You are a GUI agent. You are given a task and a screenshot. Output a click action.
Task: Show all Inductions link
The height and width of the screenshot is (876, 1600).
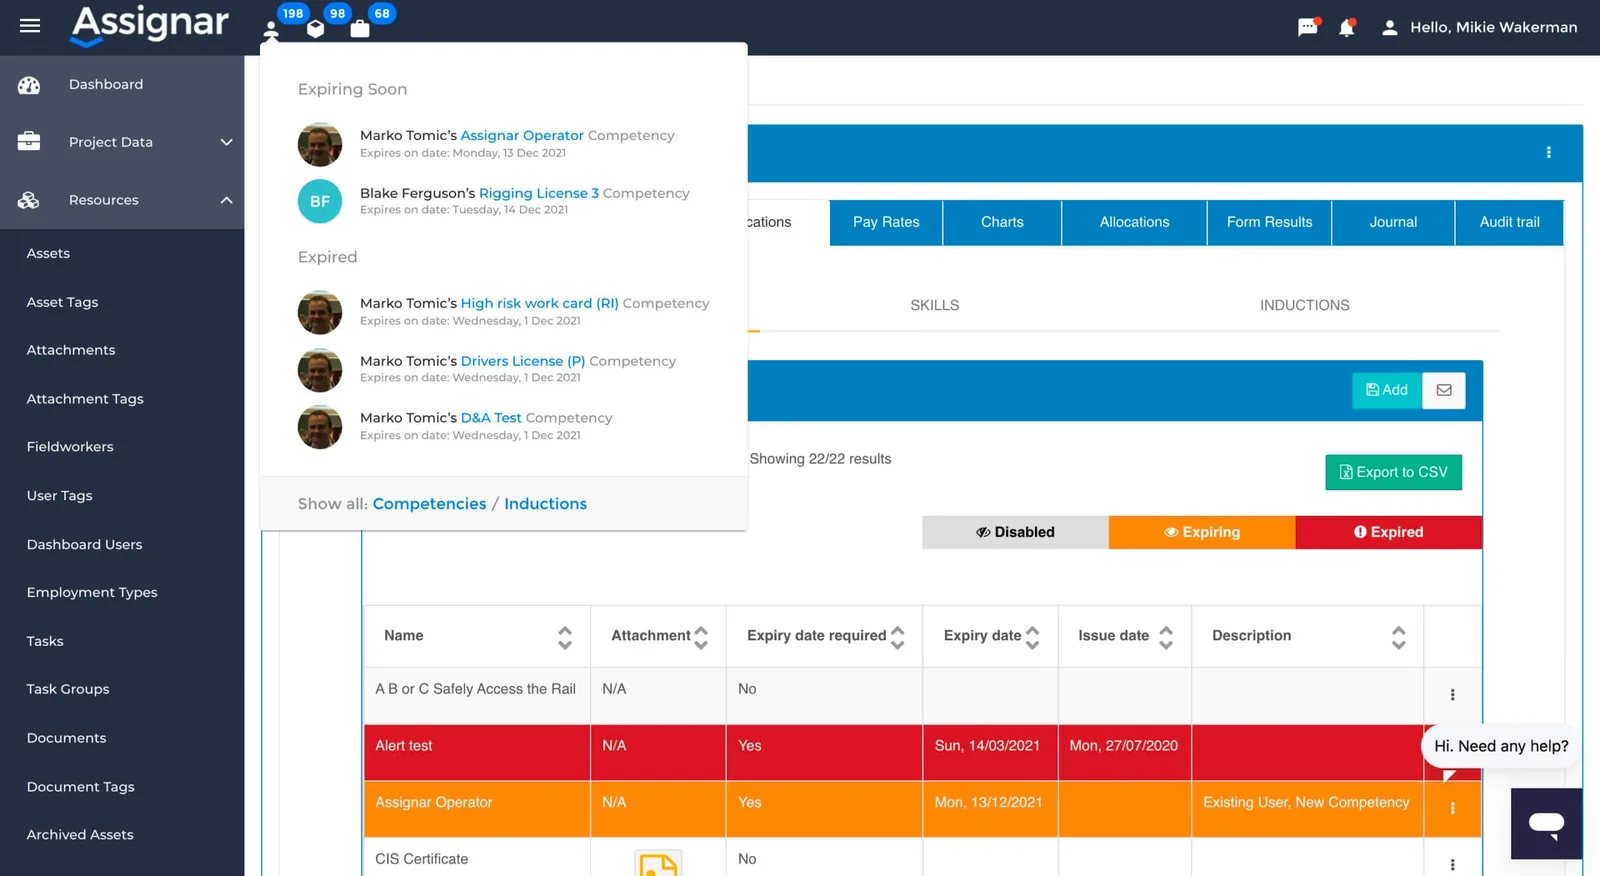pos(545,504)
